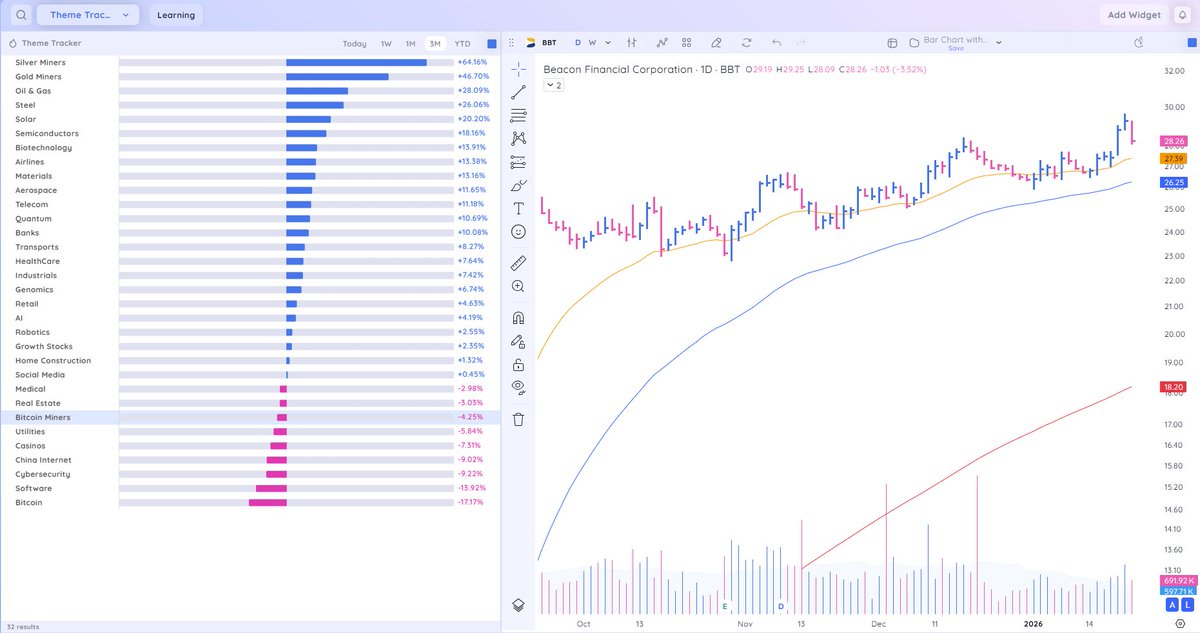
Task: Redo the chart action
Action: tap(801, 43)
